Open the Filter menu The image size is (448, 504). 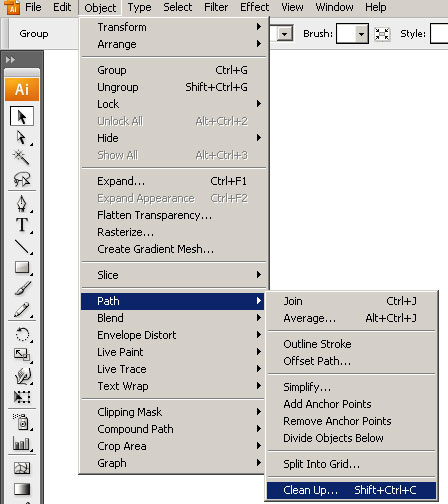pyautogui.click(x=216, y=7)
